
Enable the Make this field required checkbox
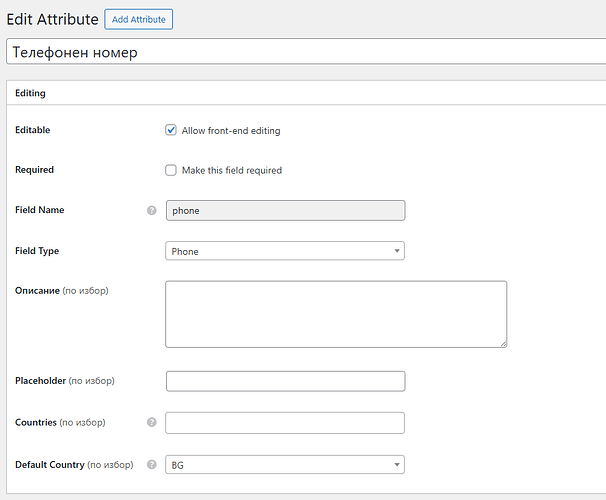pyautogui.click(x=171, y=170)
